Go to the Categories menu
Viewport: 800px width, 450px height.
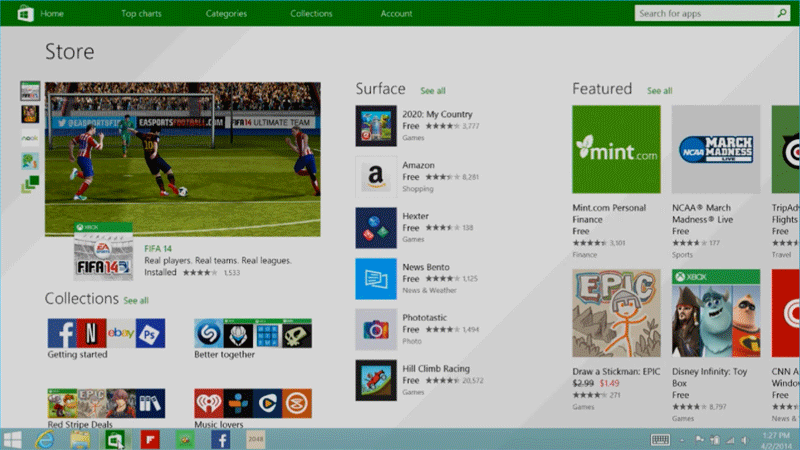tap(227, 14)
